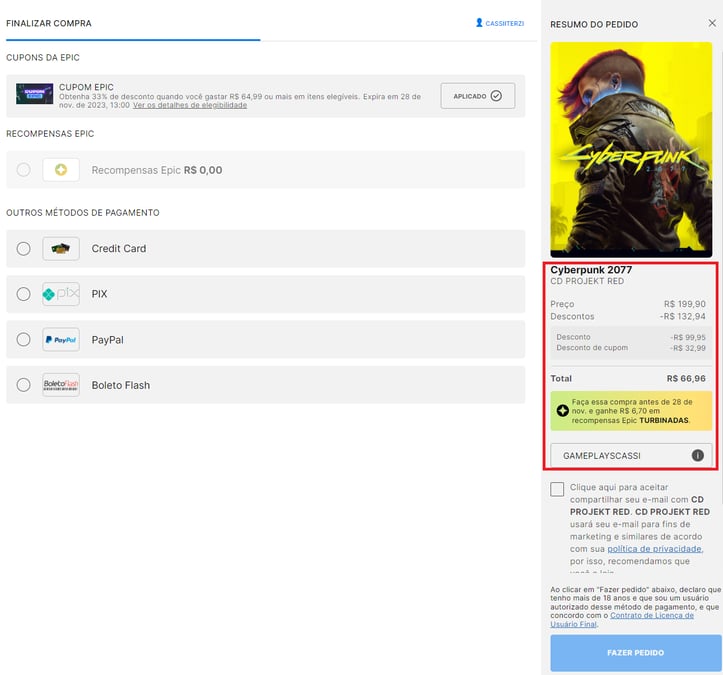
Task: Click the FINALIZAR COMPRA heading
Action: (49, 24)
